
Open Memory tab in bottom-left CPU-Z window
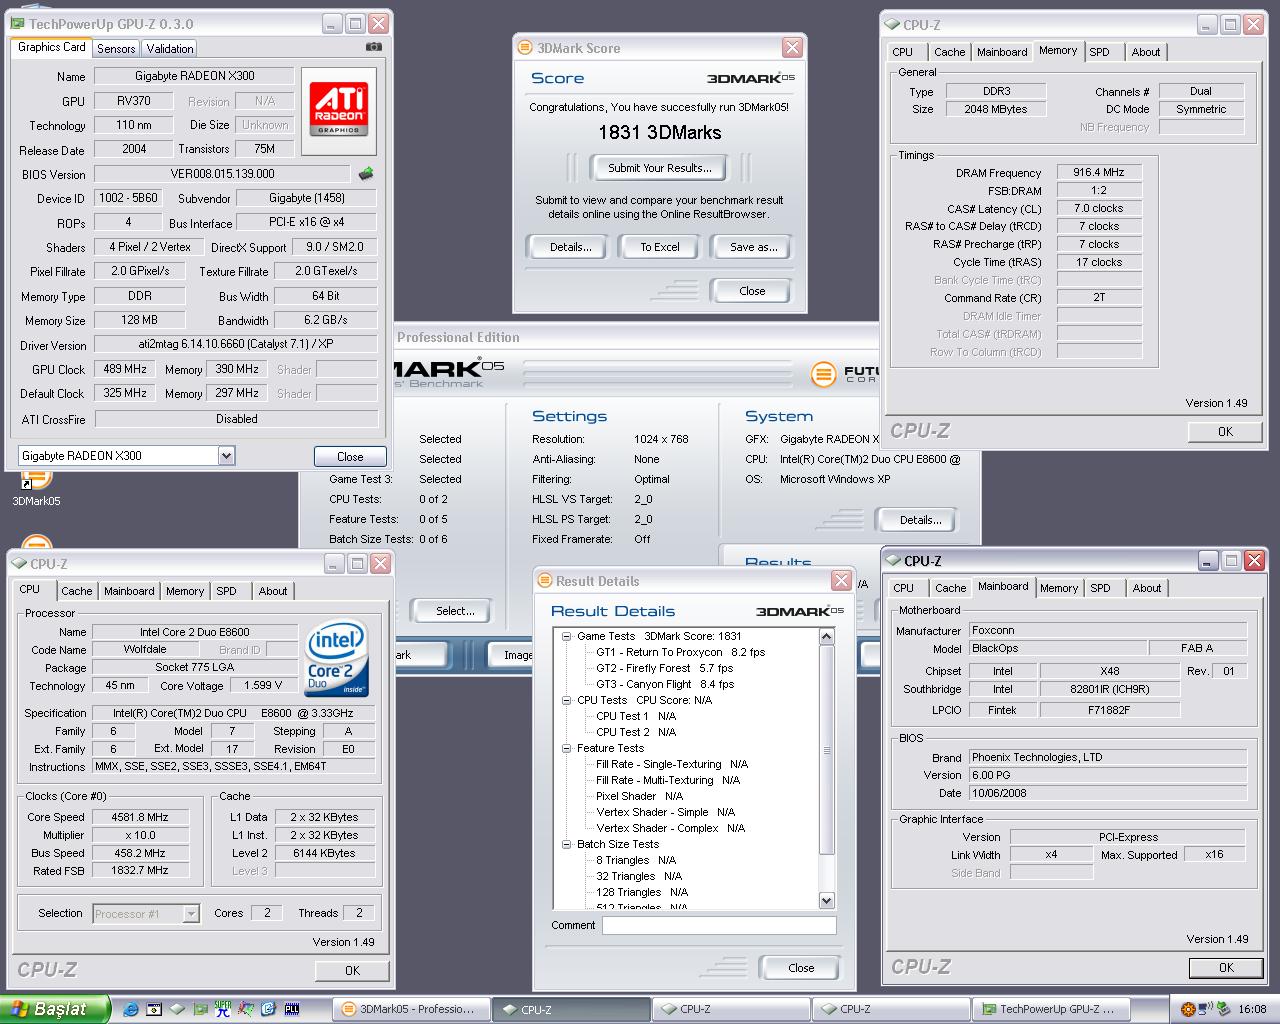click(x=185, y=591)
